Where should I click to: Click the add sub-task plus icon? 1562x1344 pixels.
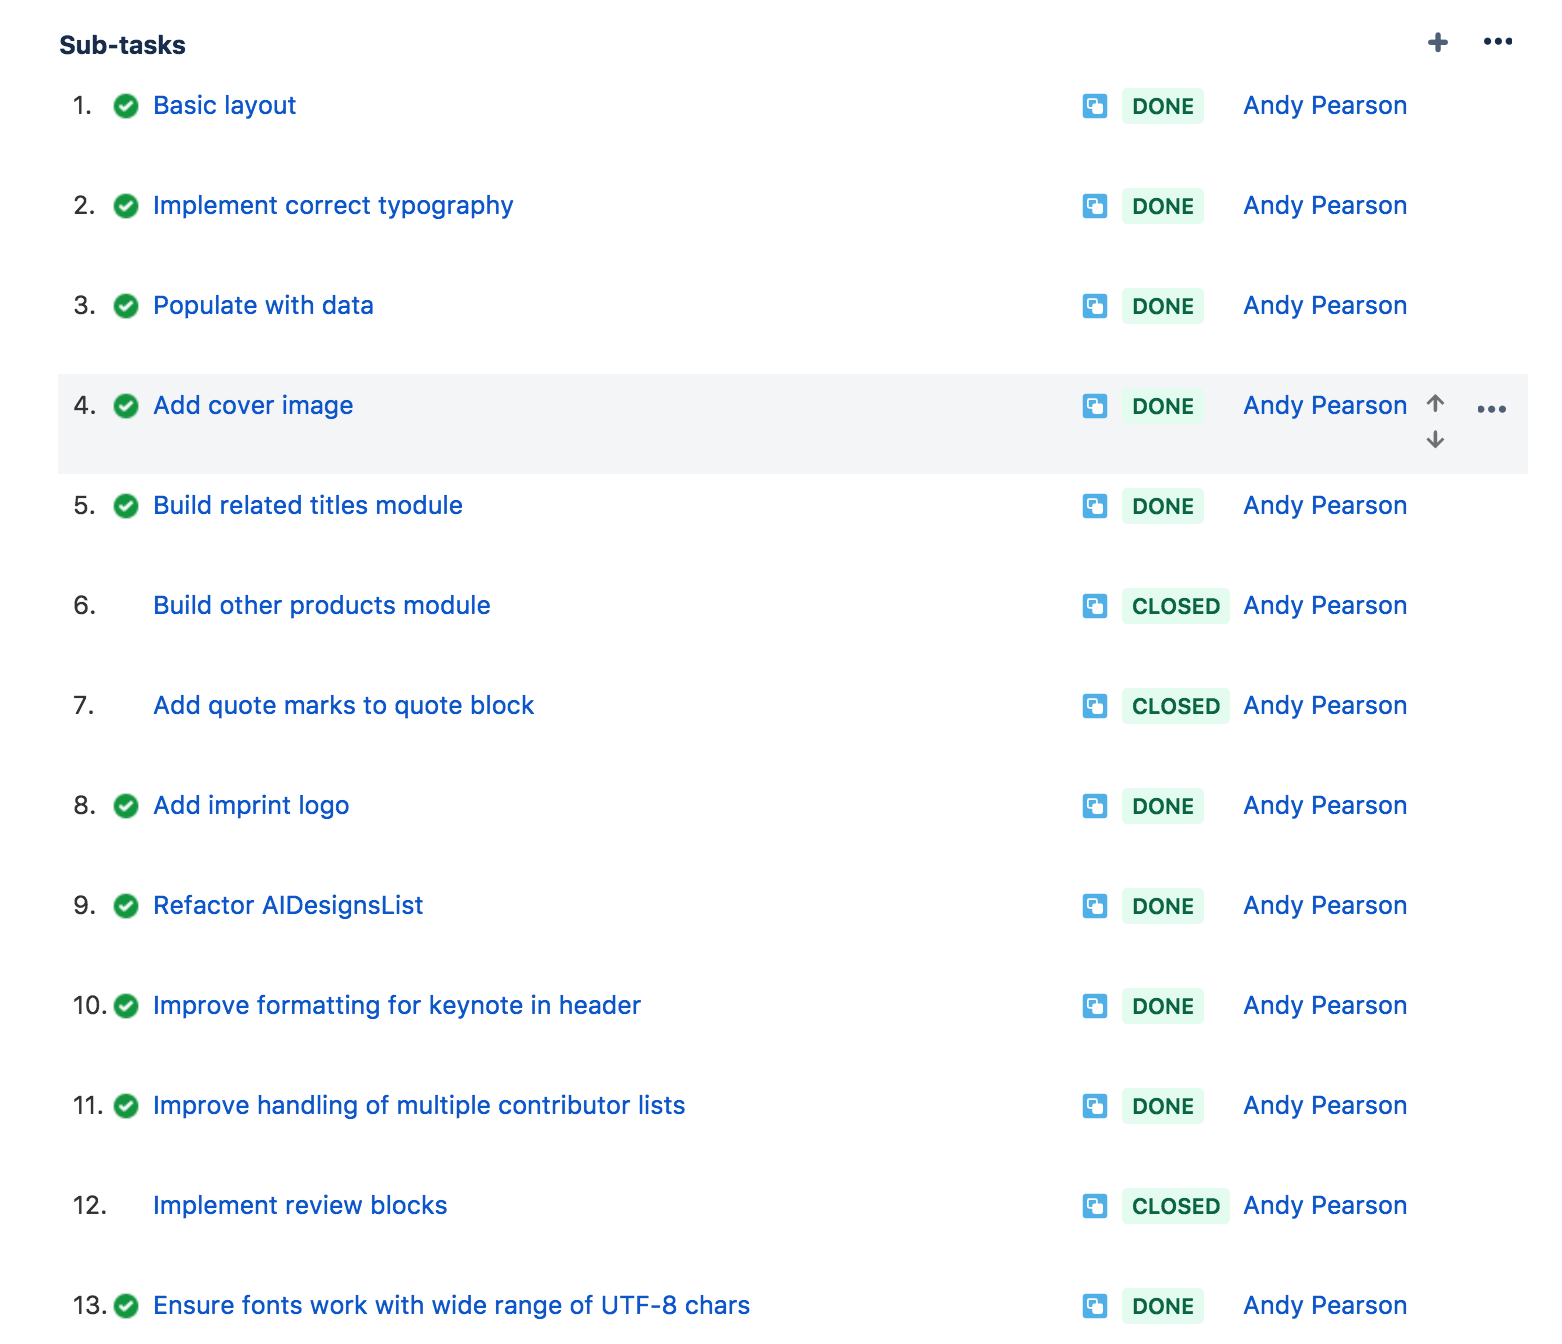point(1437,42)
